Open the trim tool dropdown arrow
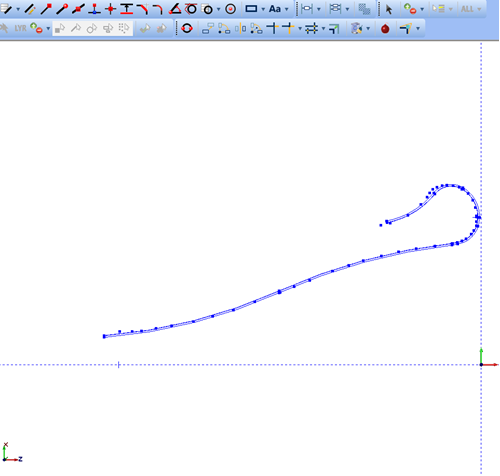Image resolution: width=500 pixels, height=476 pixels. [x=300, y=29]
